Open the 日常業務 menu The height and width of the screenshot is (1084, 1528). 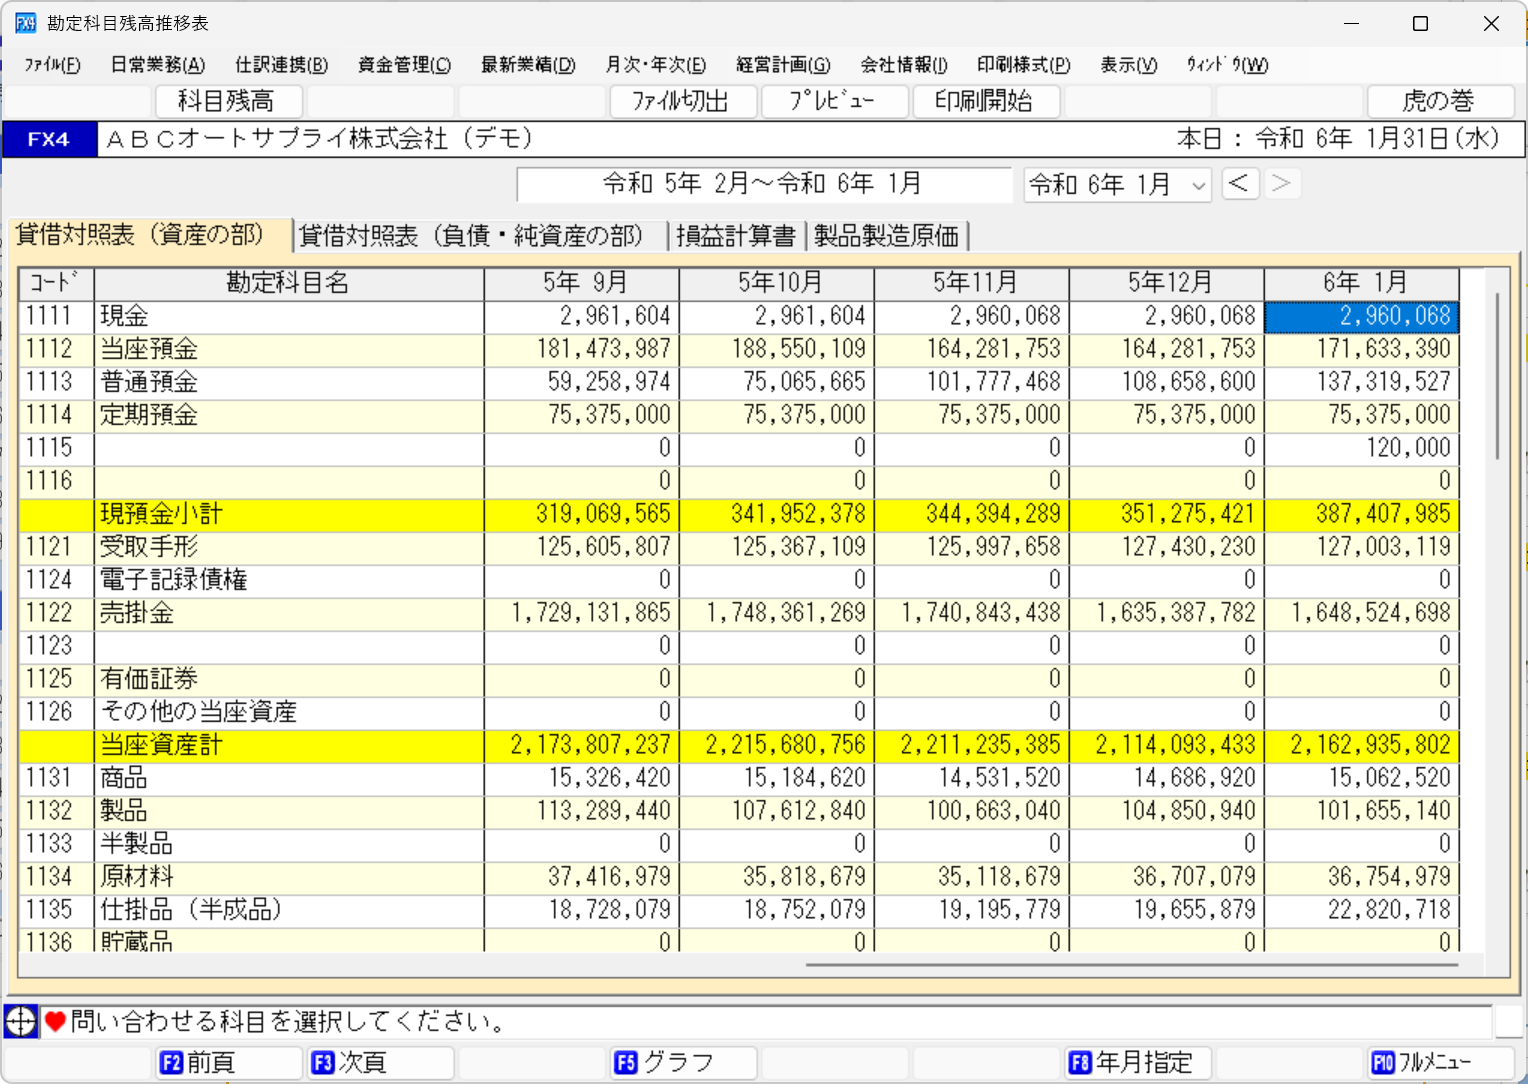click(157, 65)
